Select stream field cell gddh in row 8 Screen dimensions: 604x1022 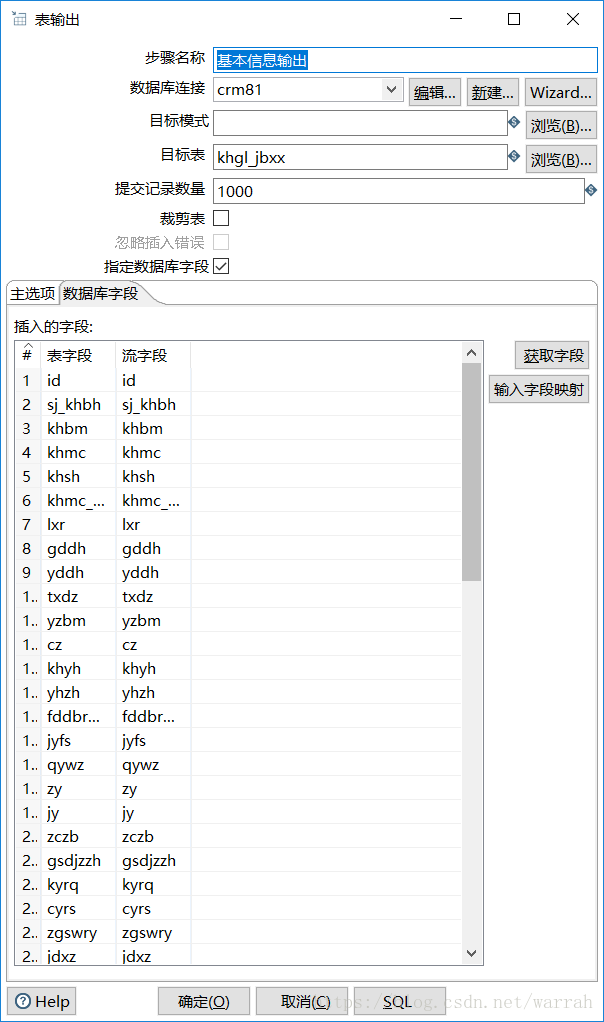[x=153, y=548]
